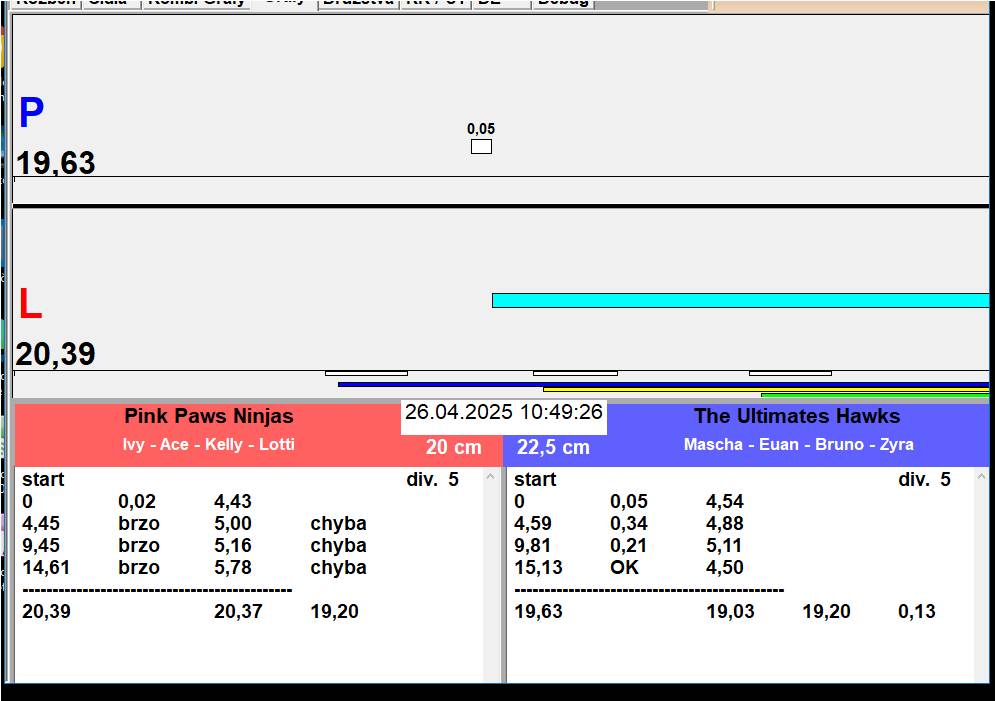Click 'div. 5' in Pink Paws Ninjas panel
995x701 pixels.
pos(432,480)
